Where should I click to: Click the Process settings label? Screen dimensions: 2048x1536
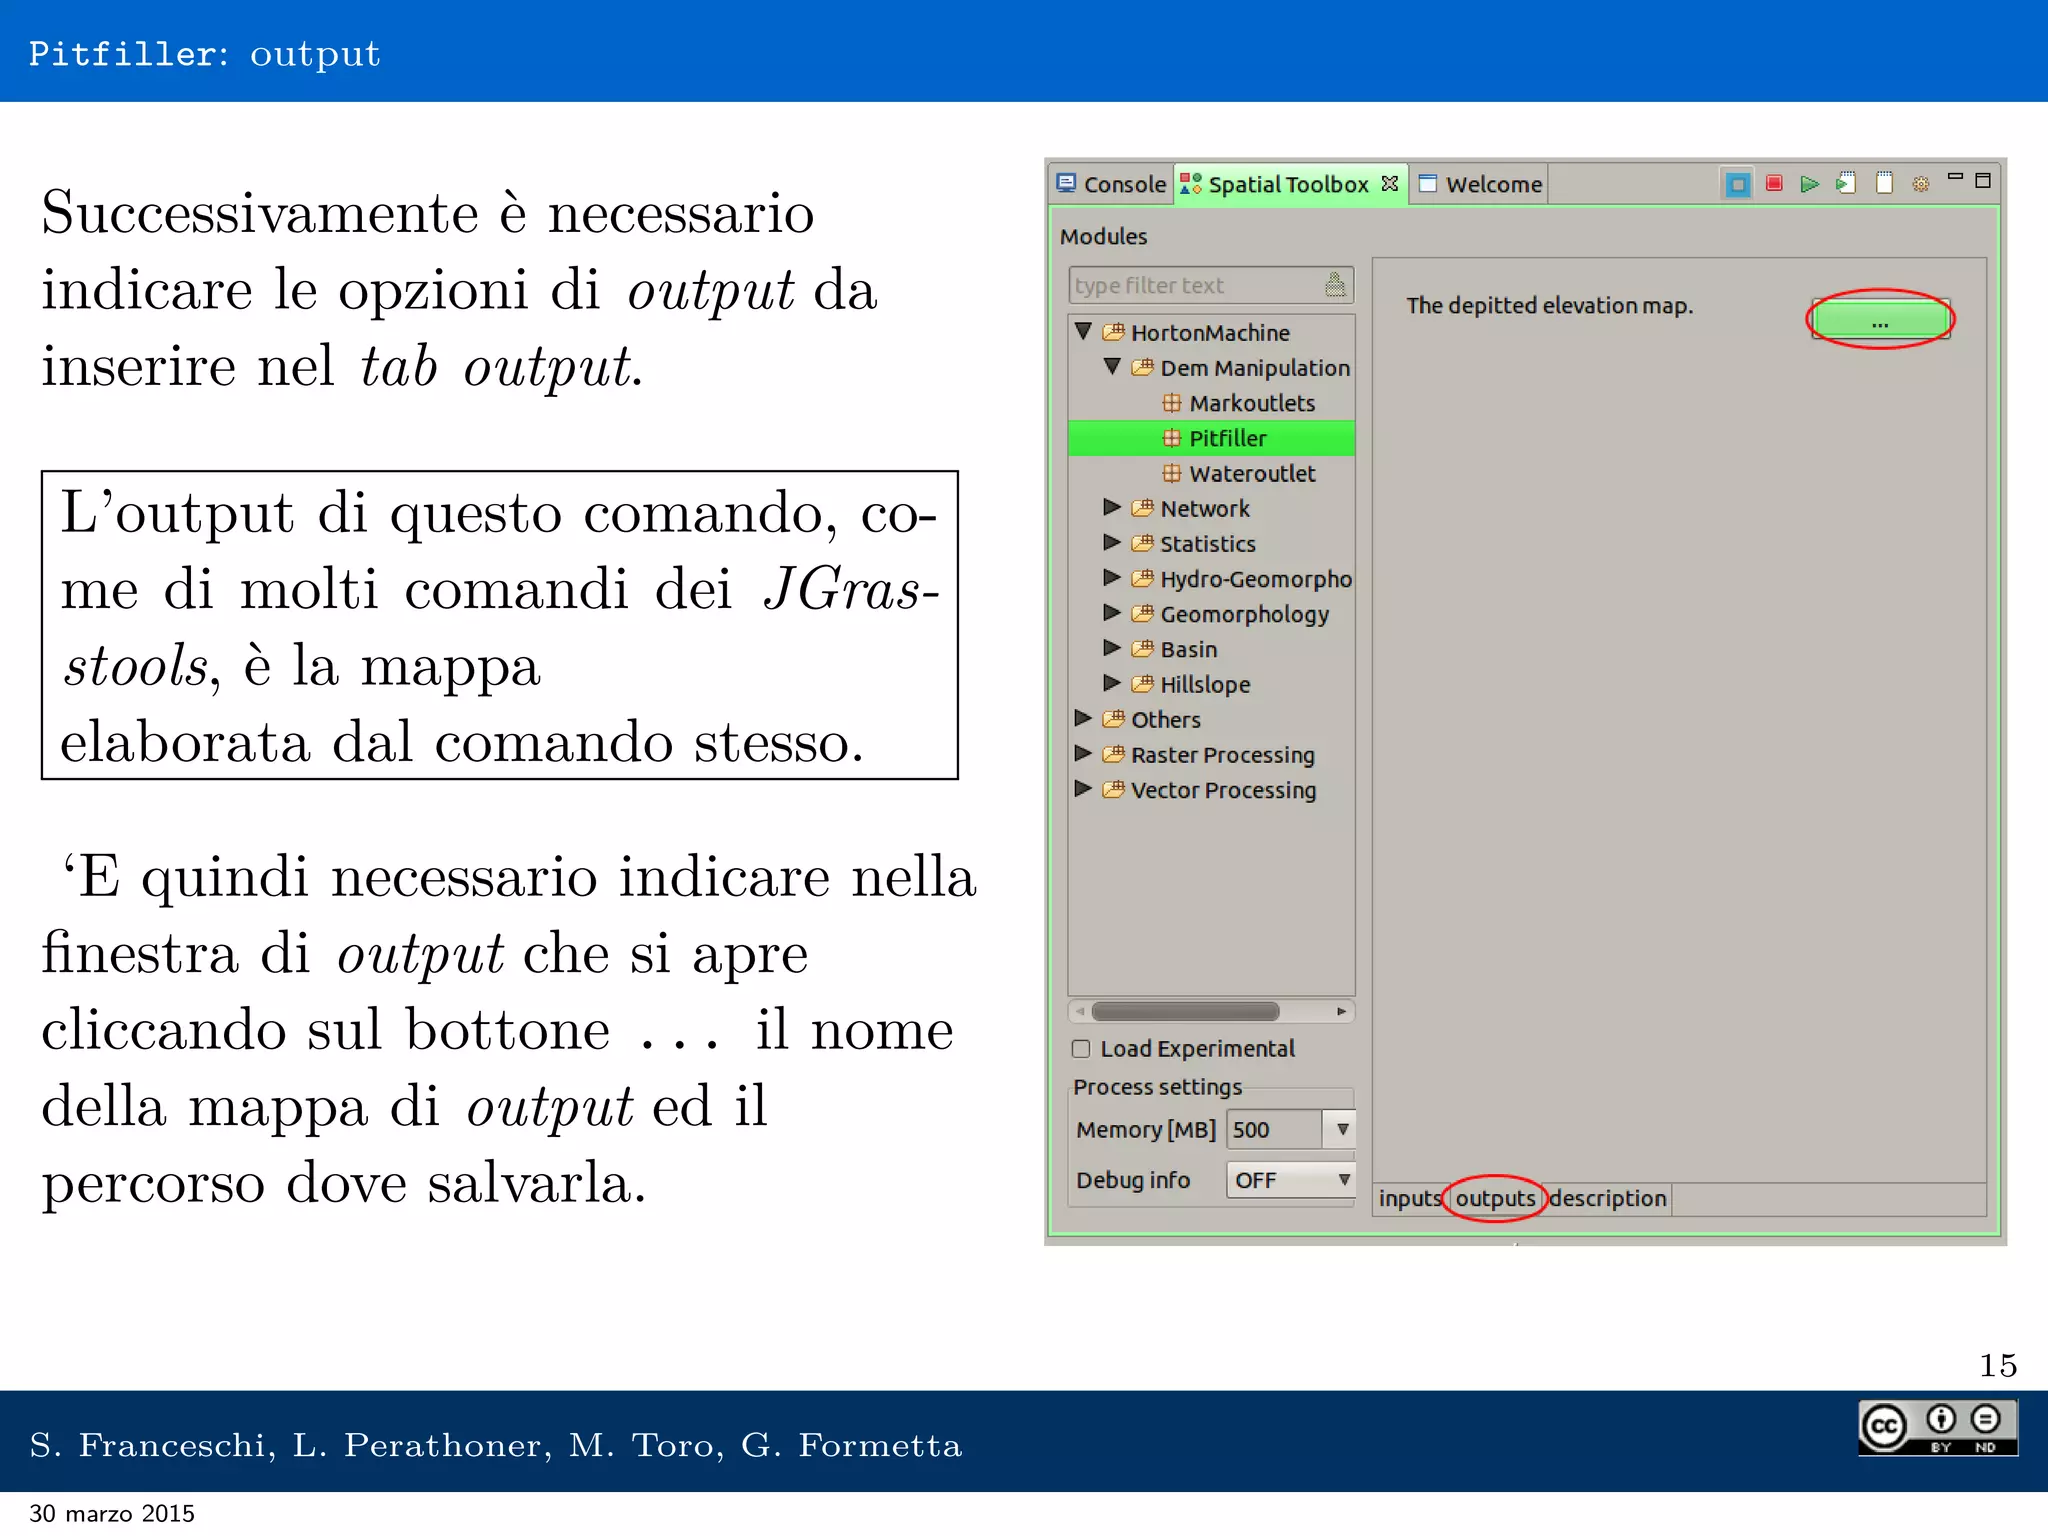tap(1157, 1087)
